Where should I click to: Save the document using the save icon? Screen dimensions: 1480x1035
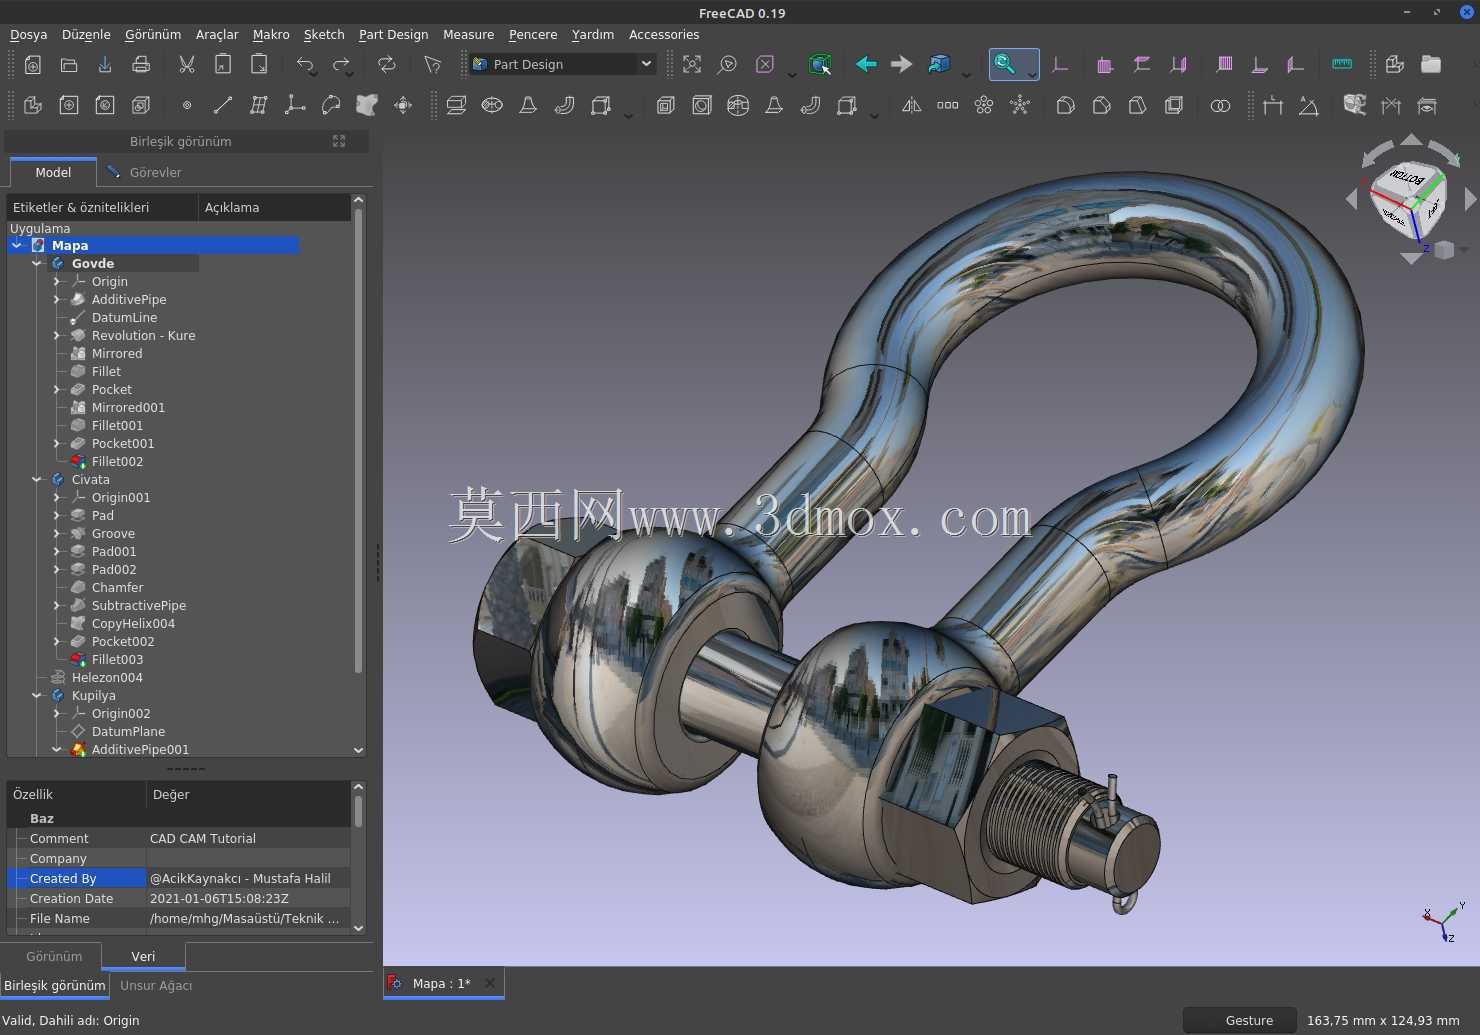[105, 65]
